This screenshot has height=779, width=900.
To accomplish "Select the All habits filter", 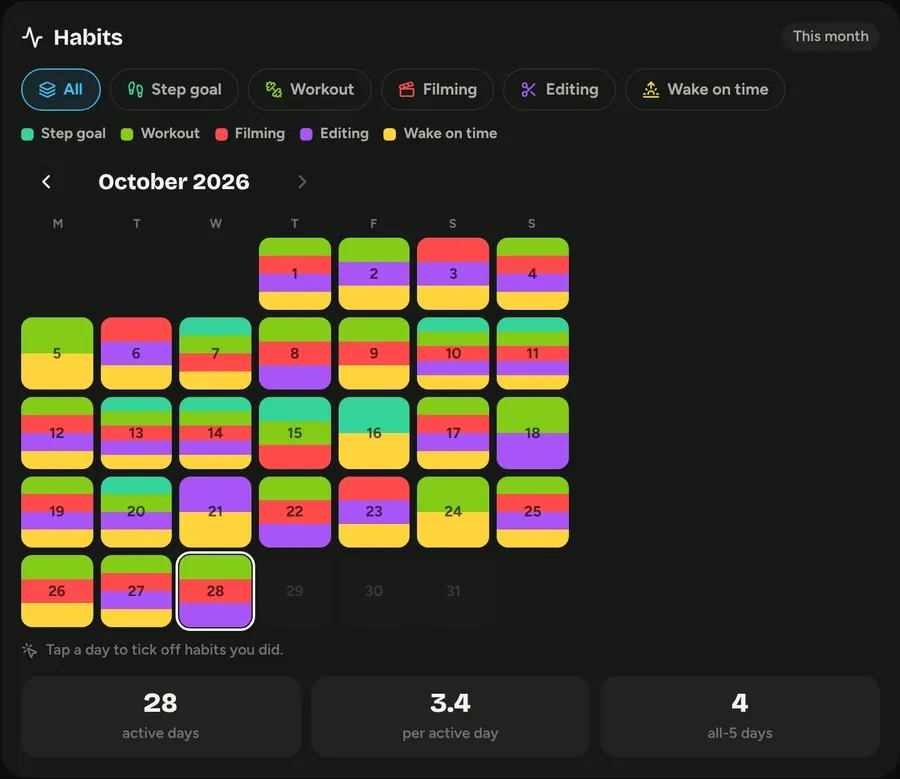I will (61, 90).
